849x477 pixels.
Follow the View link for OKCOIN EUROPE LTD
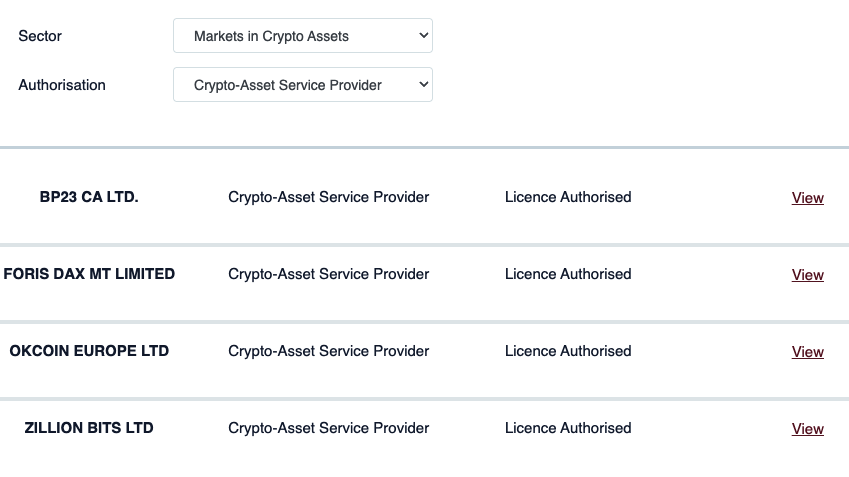[807, 352]
